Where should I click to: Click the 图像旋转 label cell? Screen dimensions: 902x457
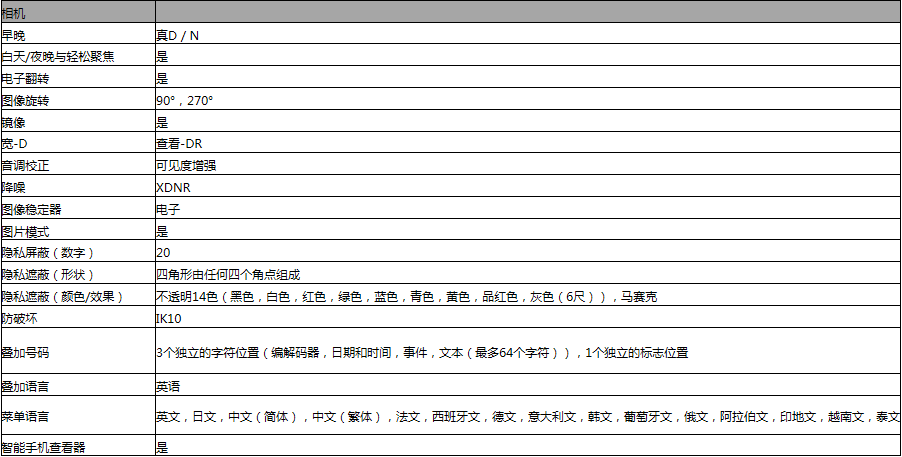(28, 100)
